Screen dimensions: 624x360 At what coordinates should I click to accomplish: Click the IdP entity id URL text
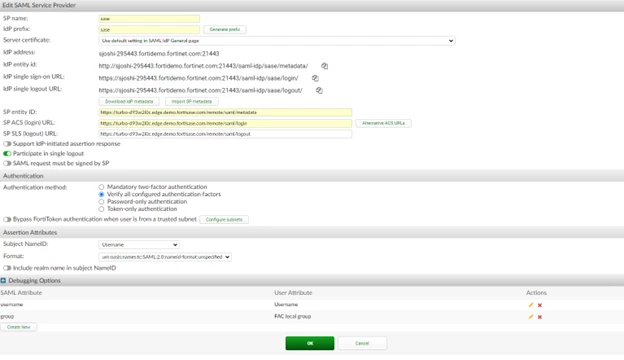point(203,66)
